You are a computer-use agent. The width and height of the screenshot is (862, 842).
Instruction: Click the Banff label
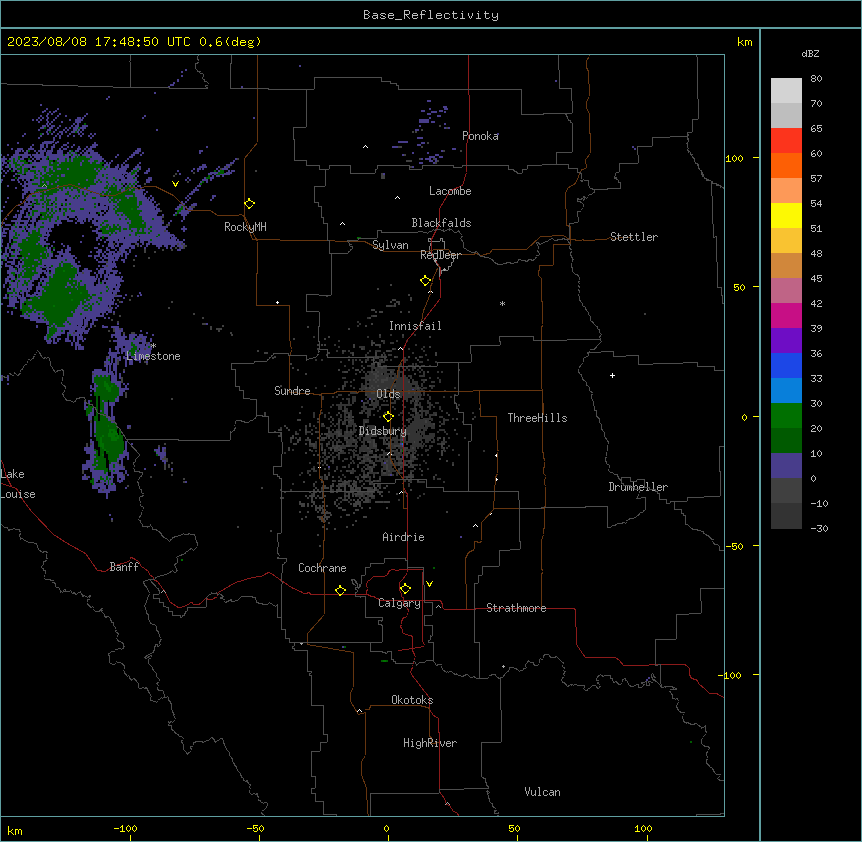point(124,567)
